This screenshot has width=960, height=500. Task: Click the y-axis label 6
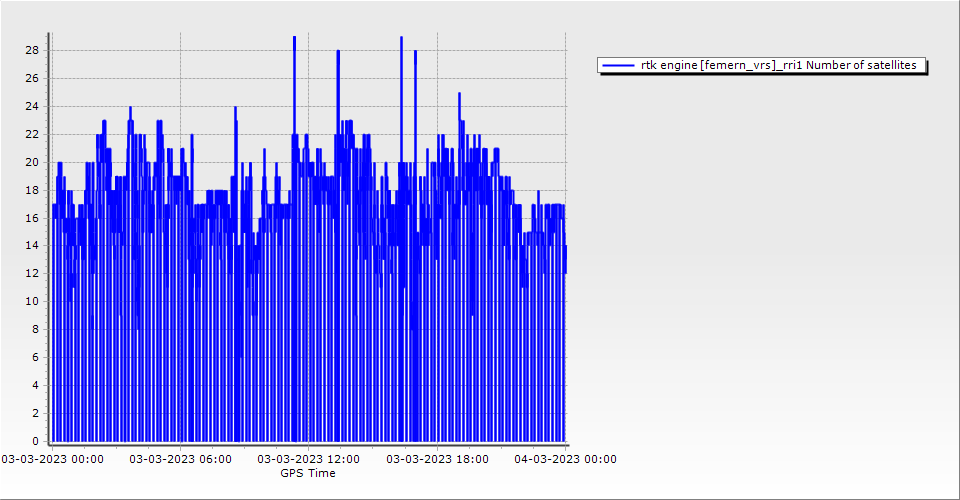(x=36, y=357)
